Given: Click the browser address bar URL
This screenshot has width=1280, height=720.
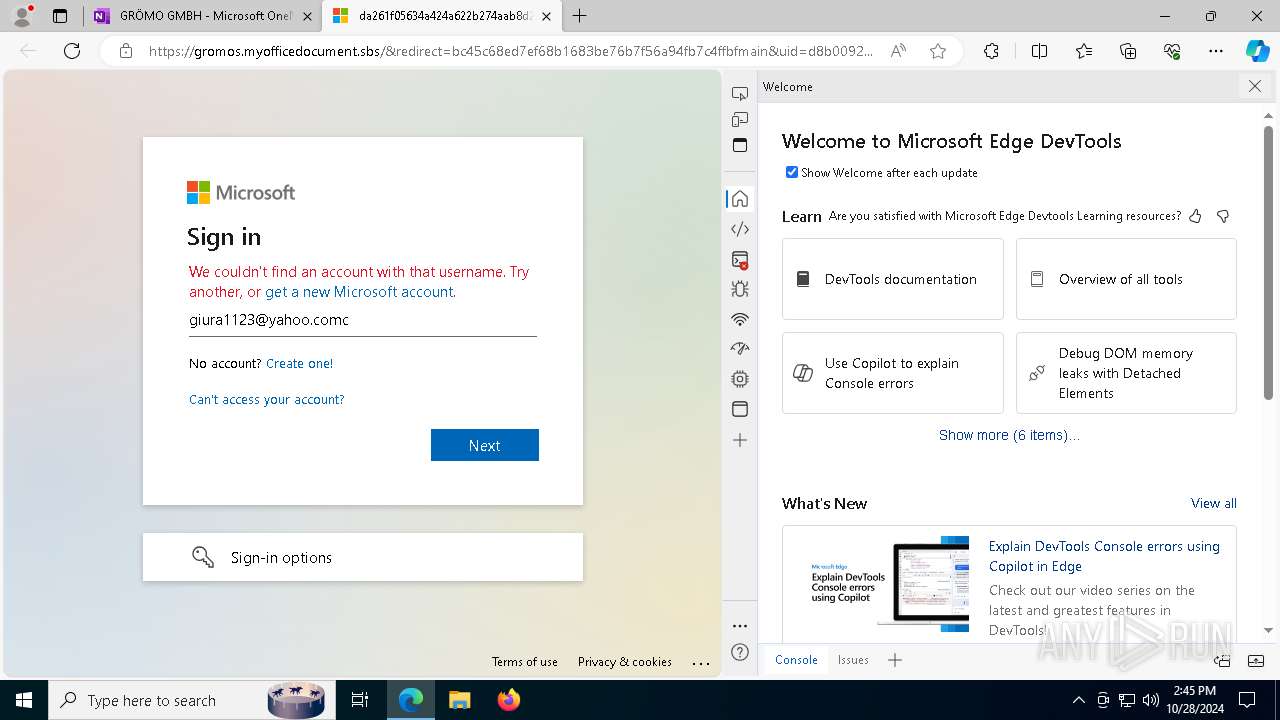Looking at the screenshot, I should click(510, 51).
